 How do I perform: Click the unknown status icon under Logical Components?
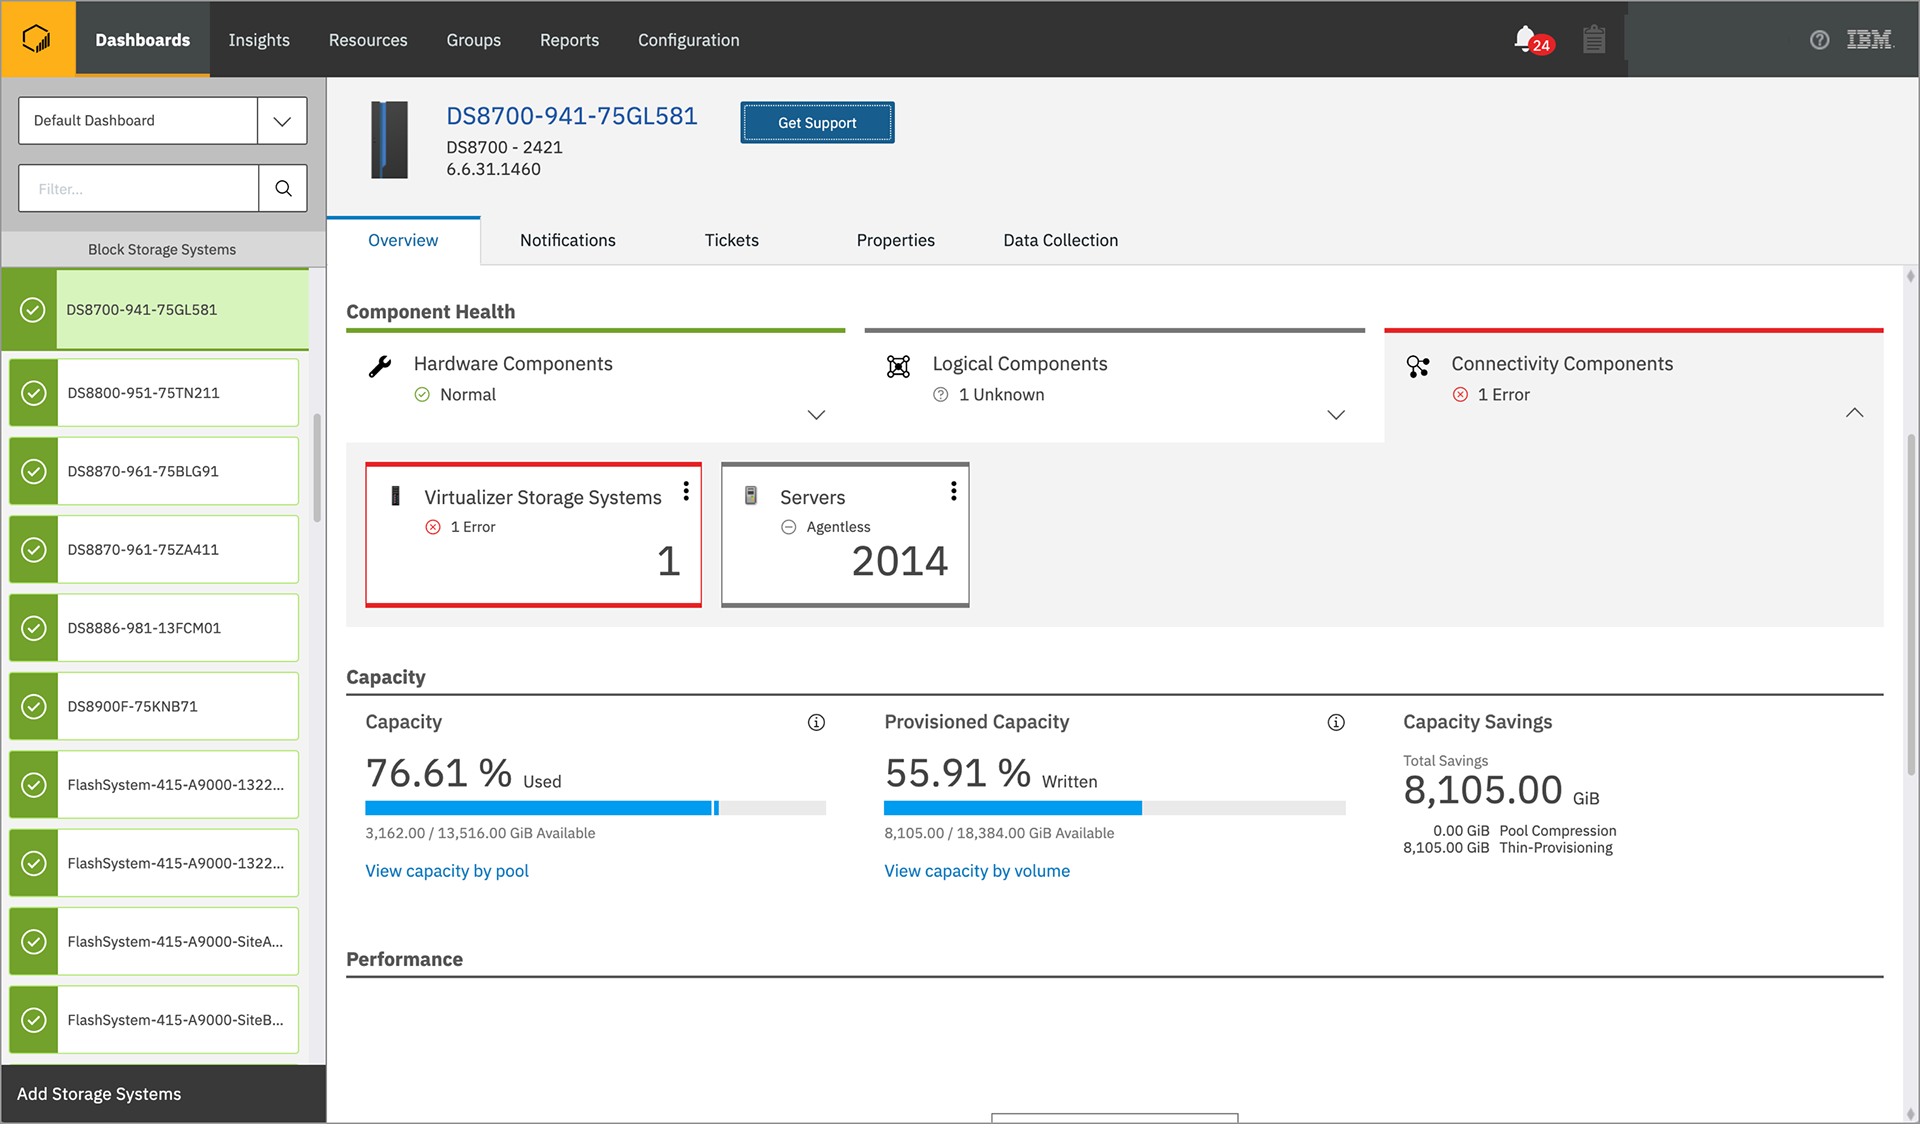click(x=940, y=395)
